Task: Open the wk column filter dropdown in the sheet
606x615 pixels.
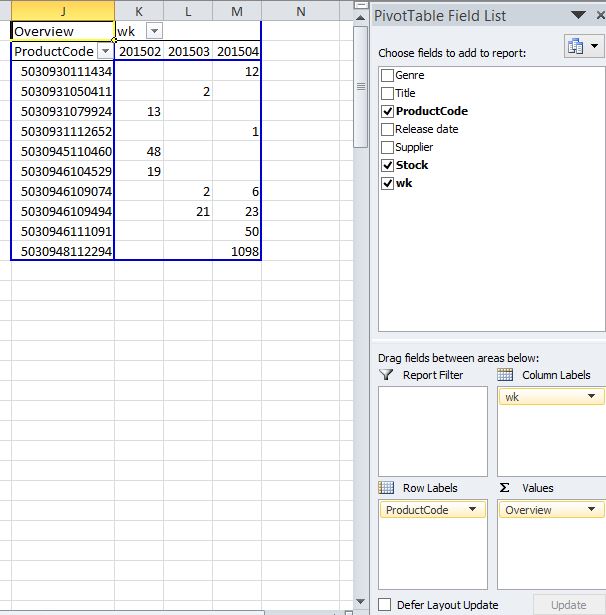Action: coord(154,31)
